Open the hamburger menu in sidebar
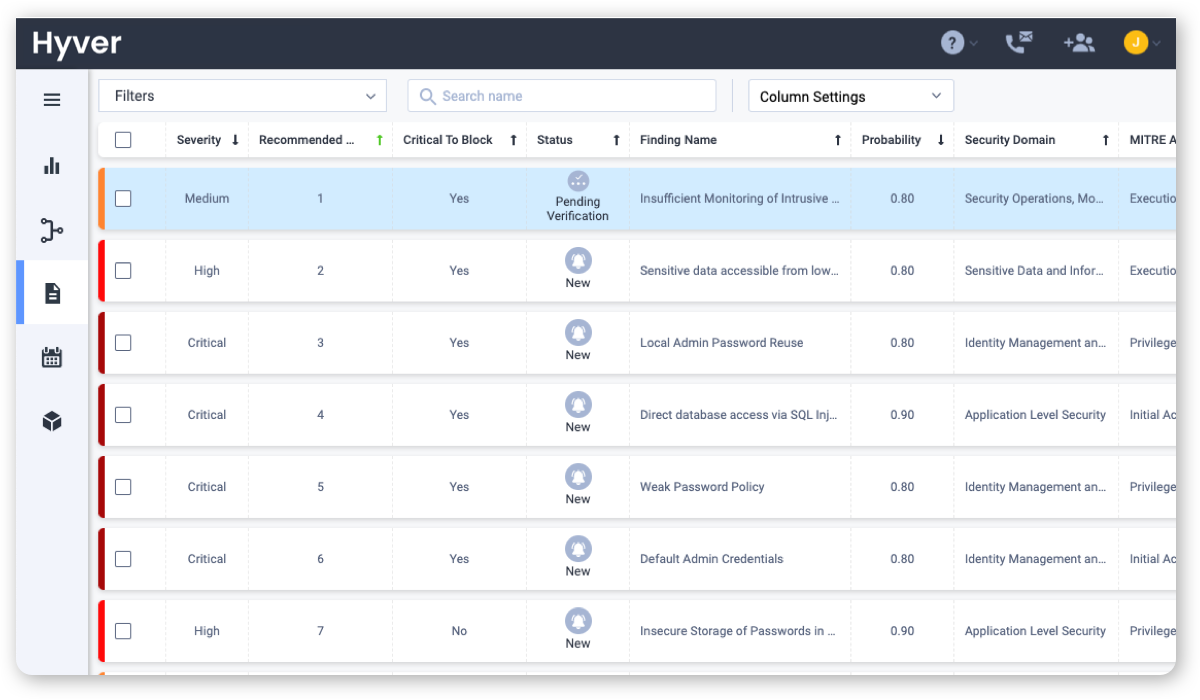Viewport: 1200px width, 700px height. click(x=52, y=100)
